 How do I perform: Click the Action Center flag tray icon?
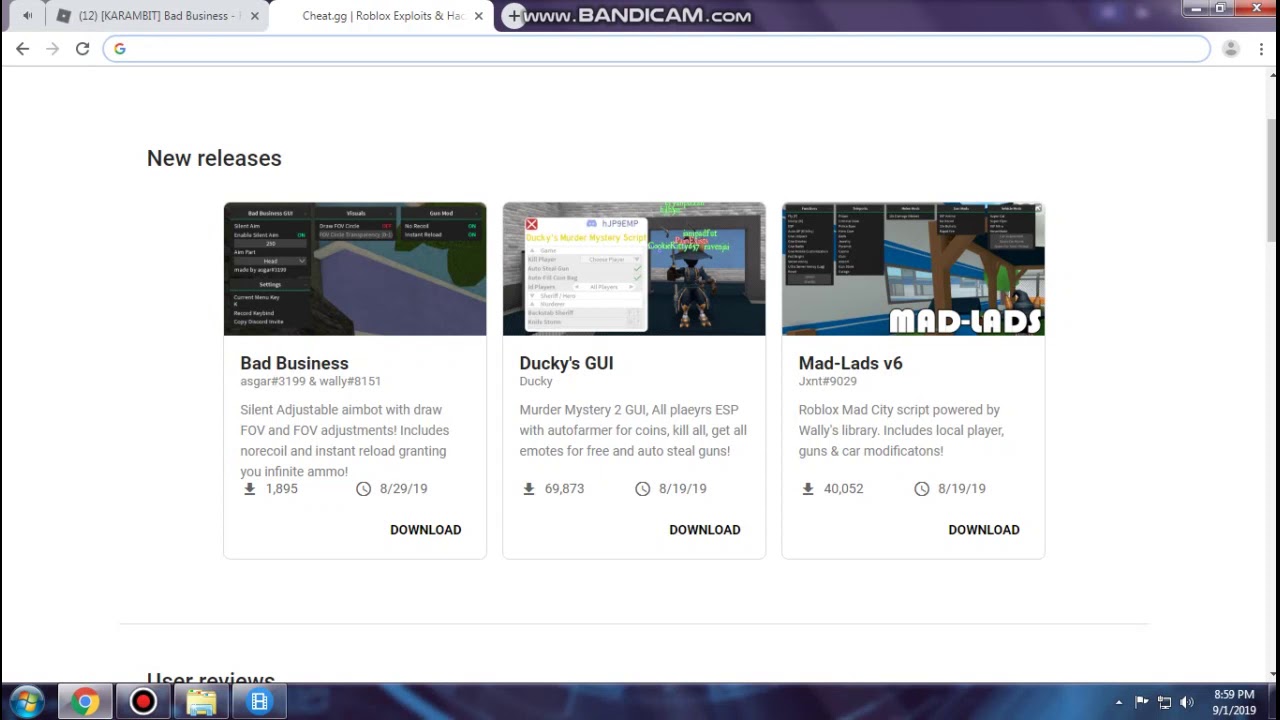[1141, 702]
